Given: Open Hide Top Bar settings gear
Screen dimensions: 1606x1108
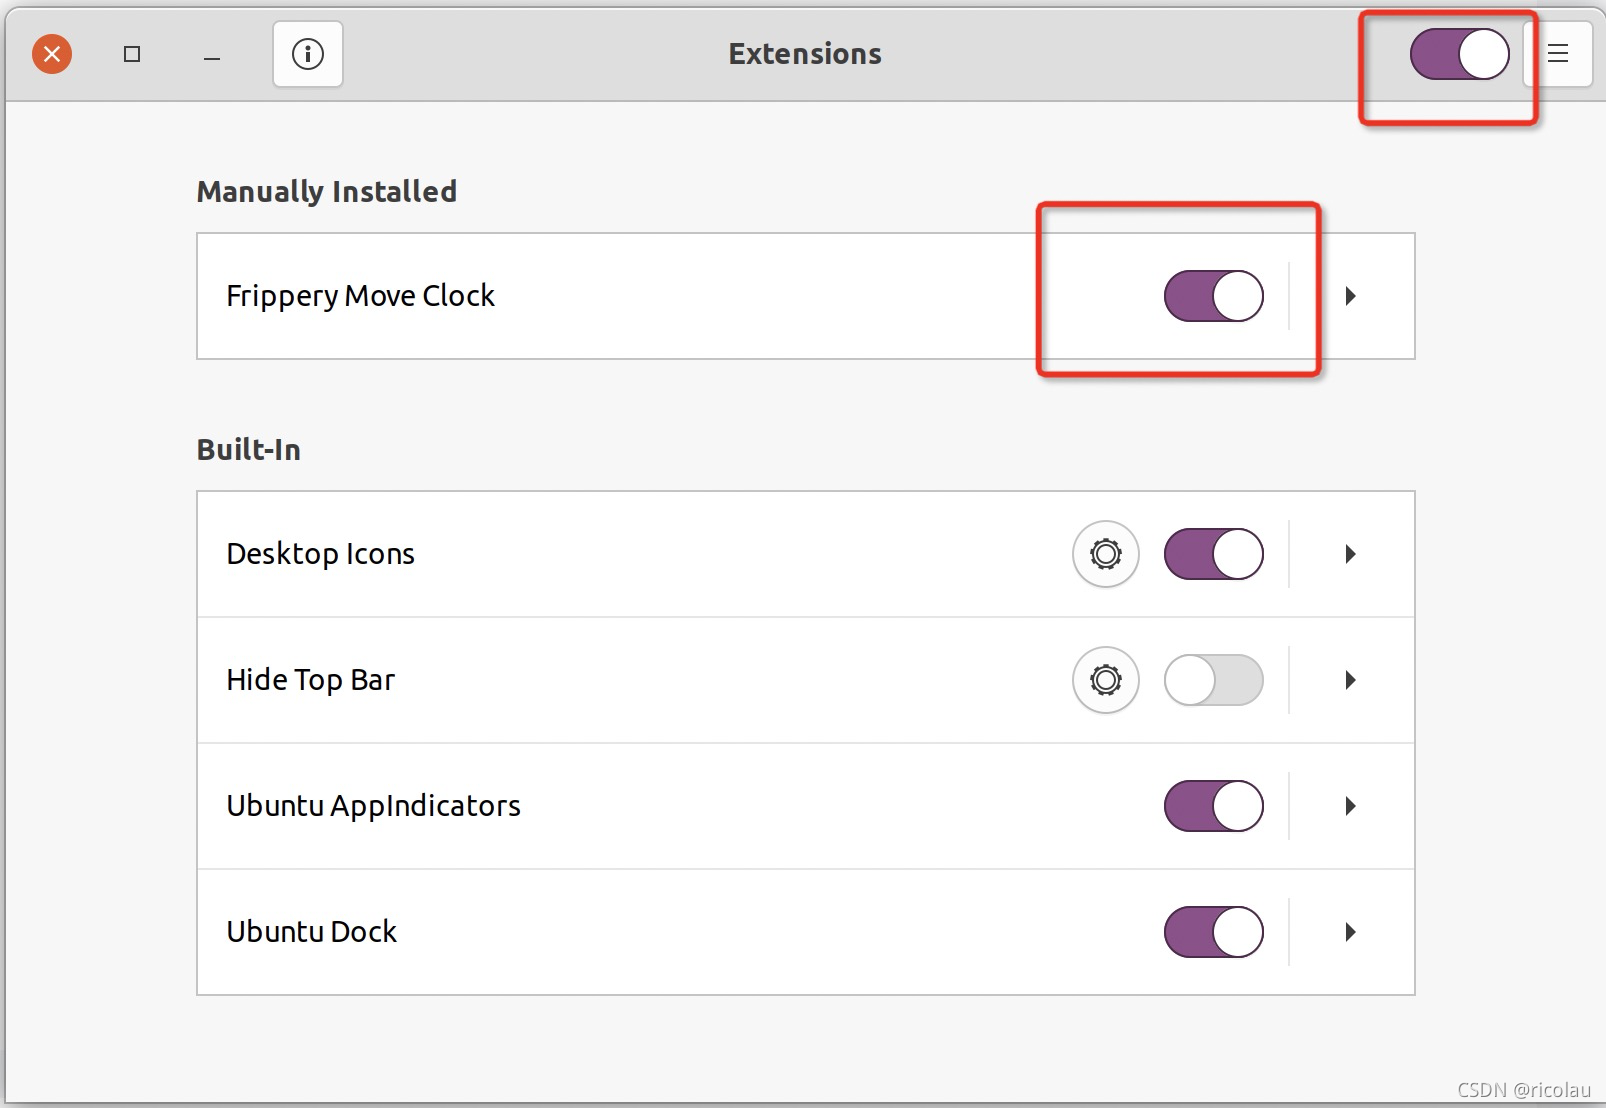Looking at the screenshot, I should tap(1106, 680).
